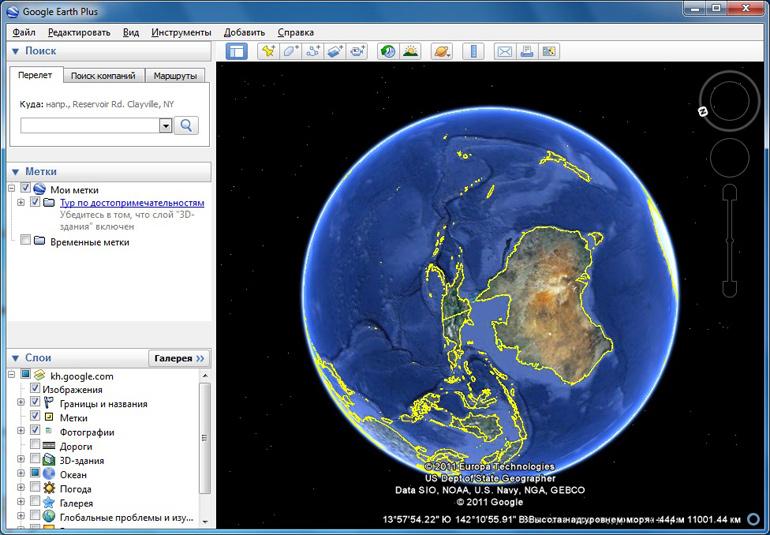The image size is (770, 535).
Task: Expand the Фотографии tree node
Action: click(21, 431)
